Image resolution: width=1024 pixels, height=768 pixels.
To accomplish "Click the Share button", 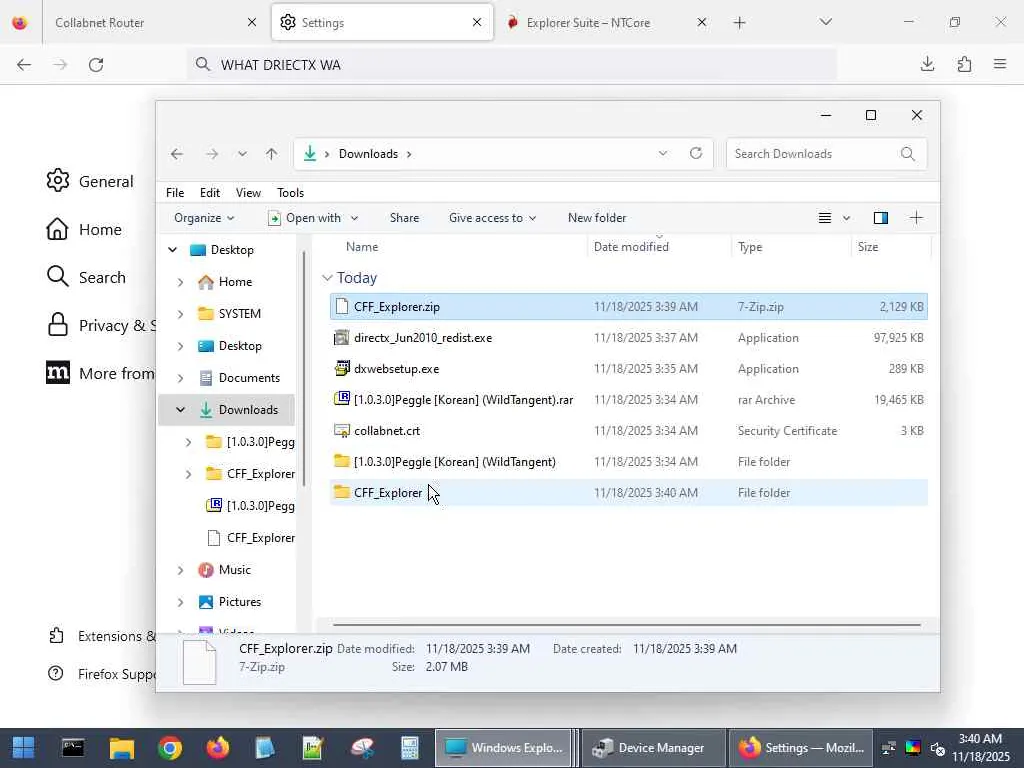I will pyautogui.click(x=404, y=218).
